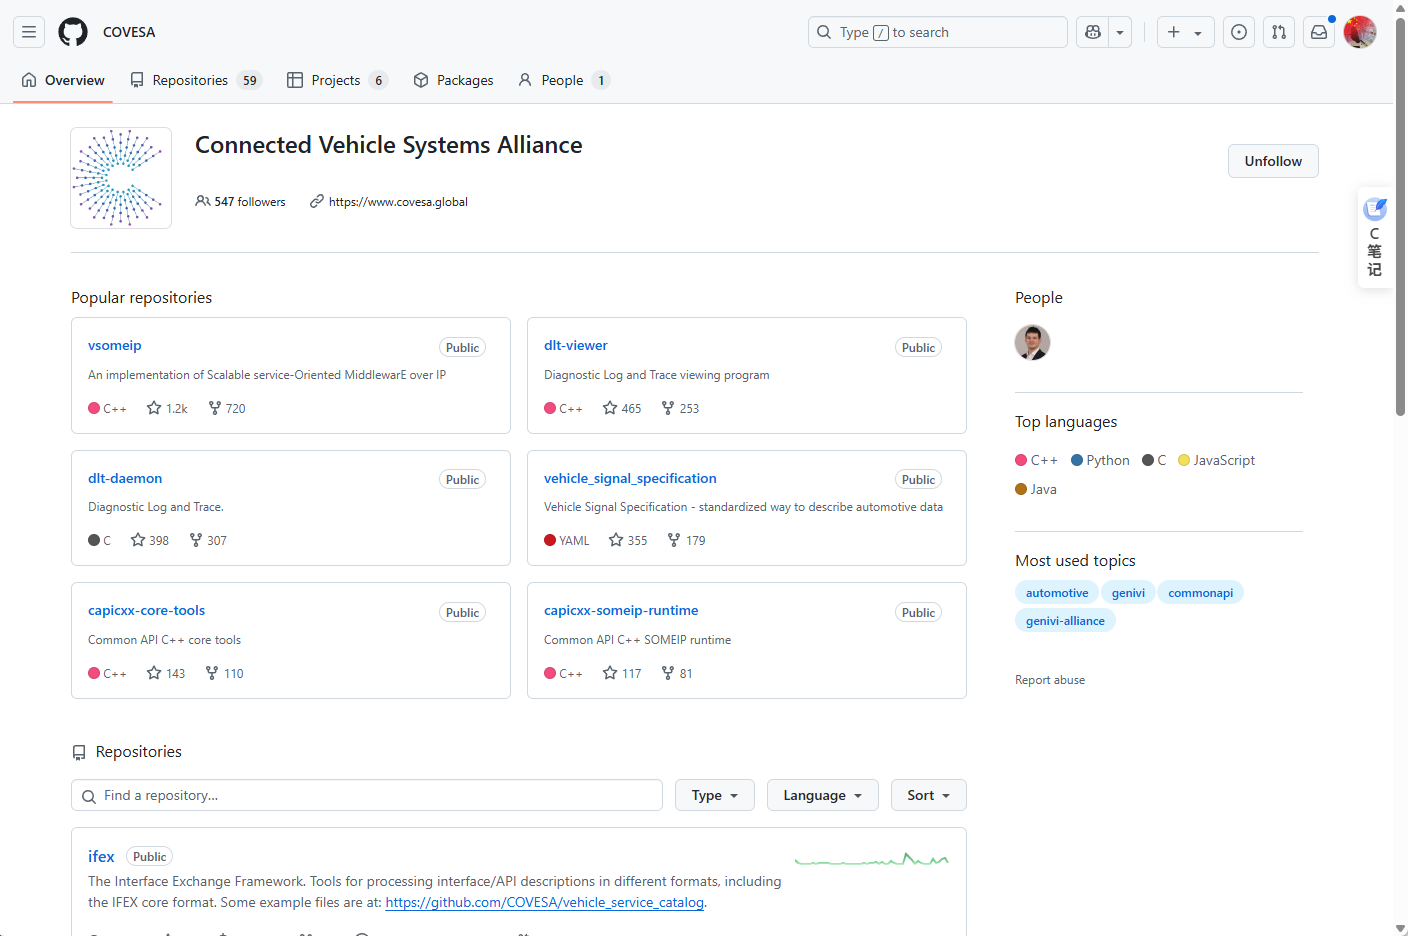Click the Report abuse link
The image size is (1408, 936).
tap(1050, 680)
